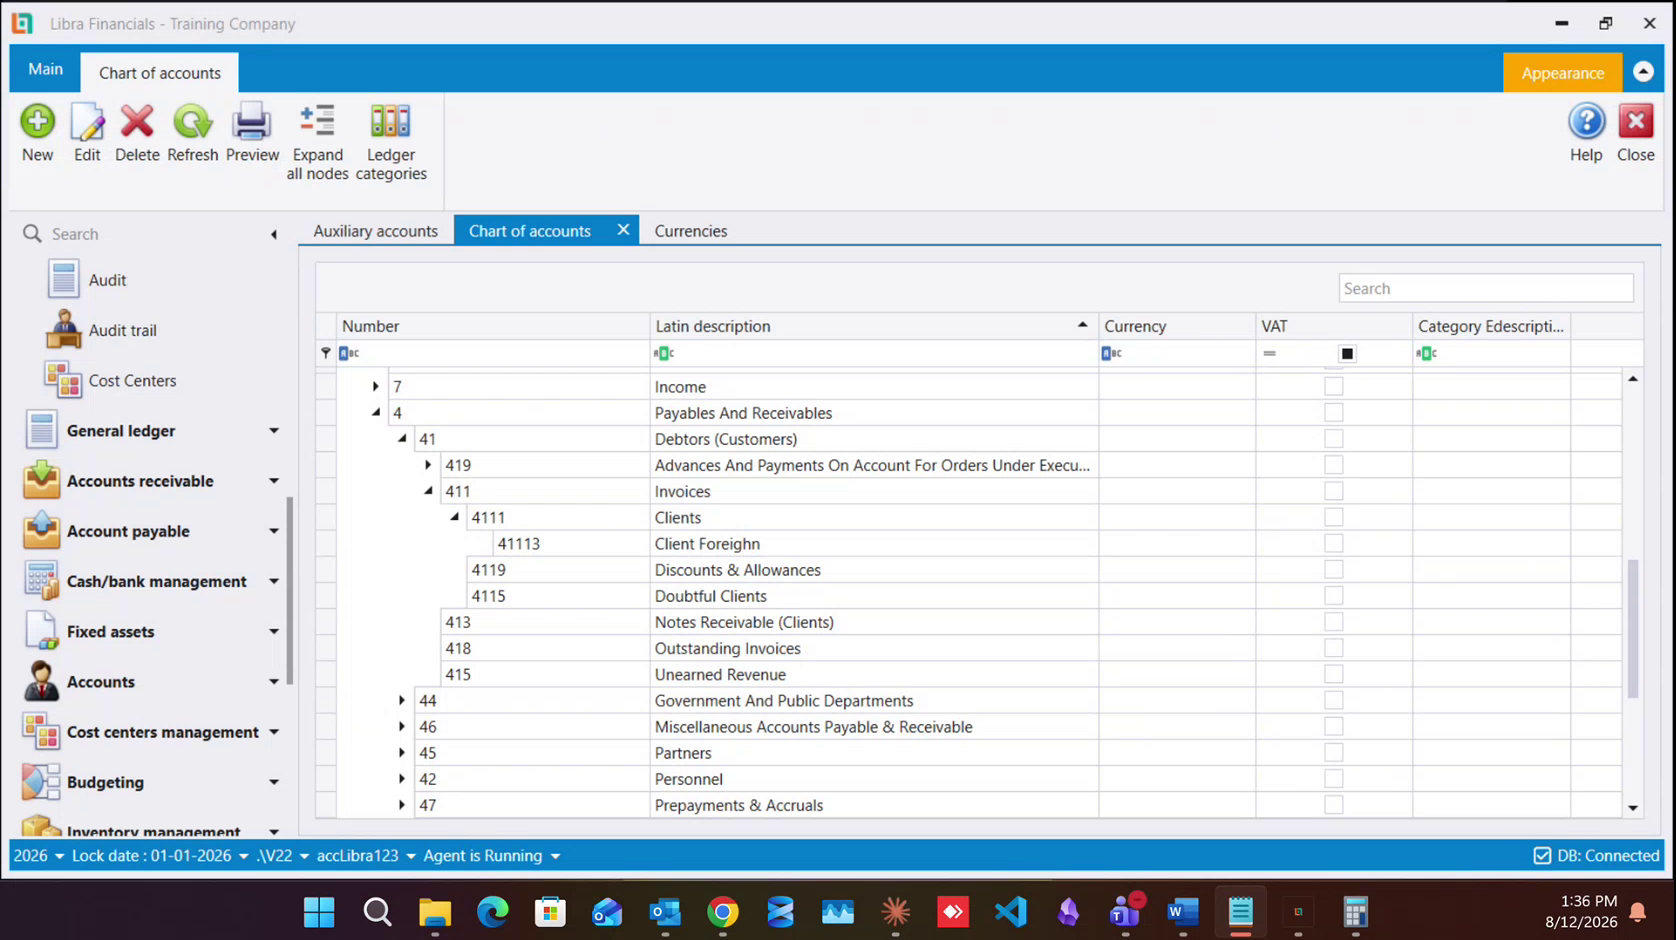Open the Help icon
The width and height of the screenshot is (1676, 940).
(x=1586, y=122)
